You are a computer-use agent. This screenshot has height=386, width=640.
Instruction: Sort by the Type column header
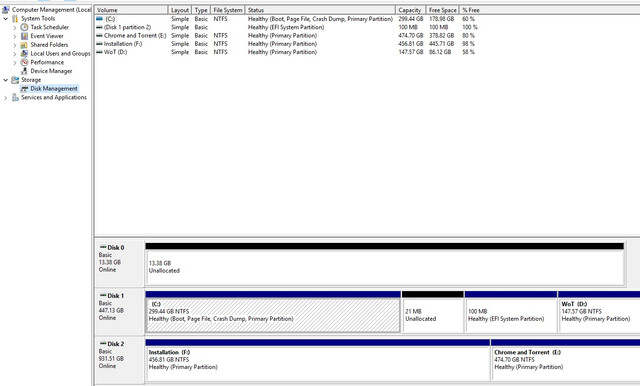point(201,10)
